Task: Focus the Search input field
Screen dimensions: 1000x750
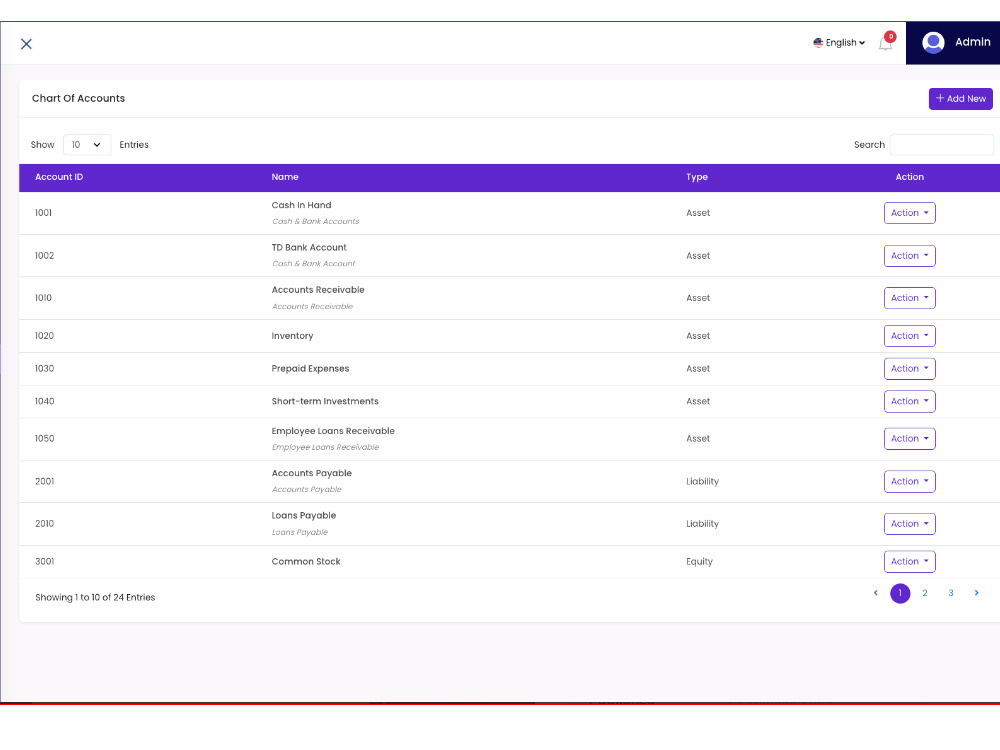Action: pos(941,145)
